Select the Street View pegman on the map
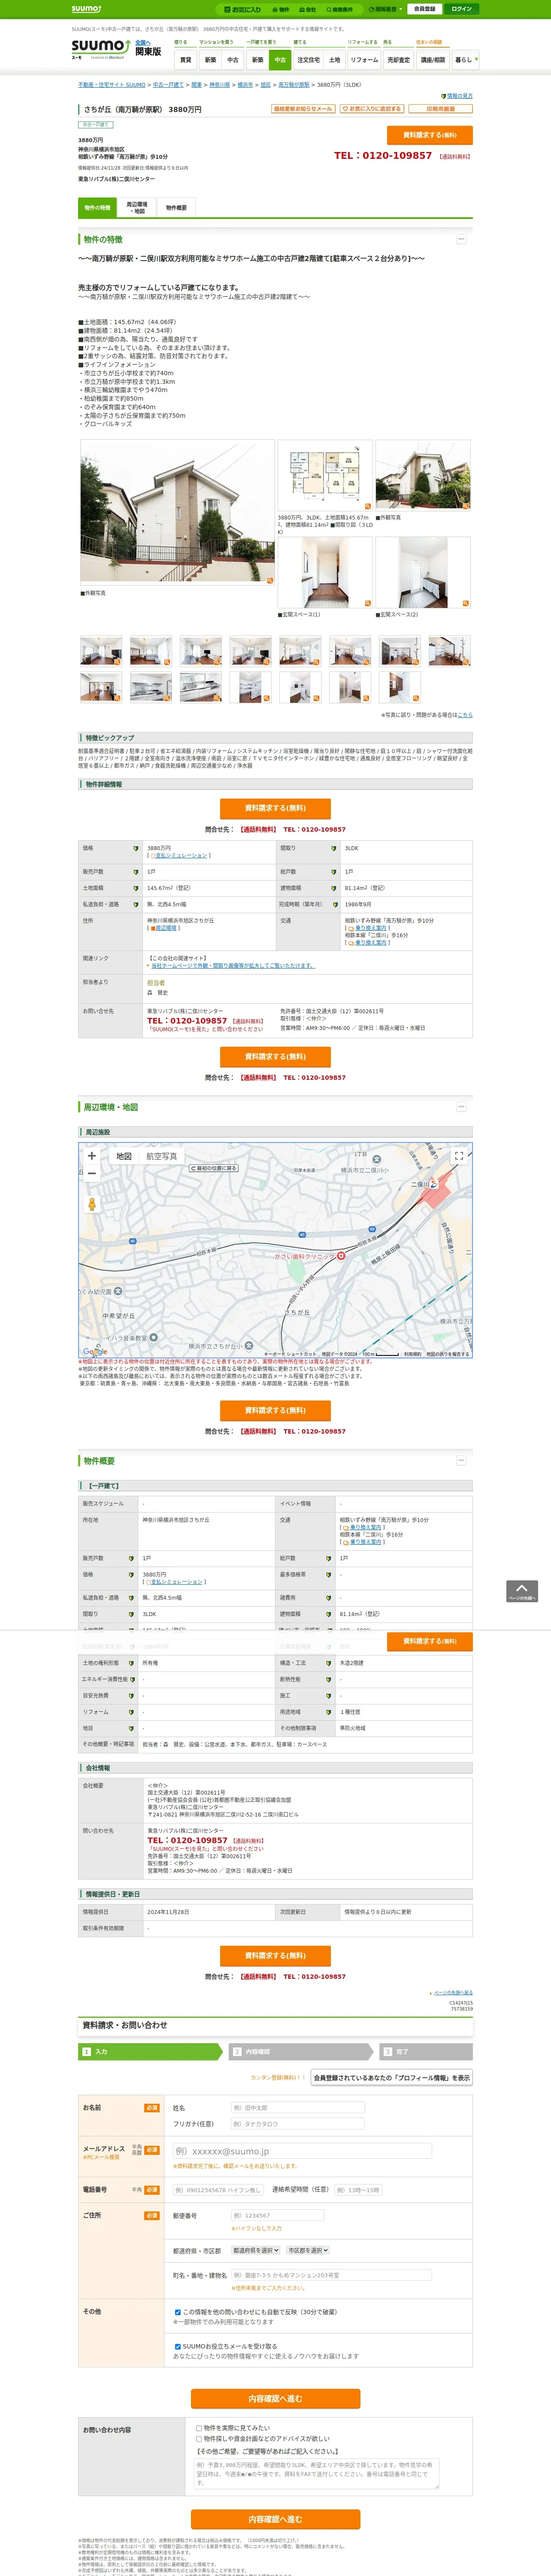Screen dimensions: 551x2576 click(92, 1204)
